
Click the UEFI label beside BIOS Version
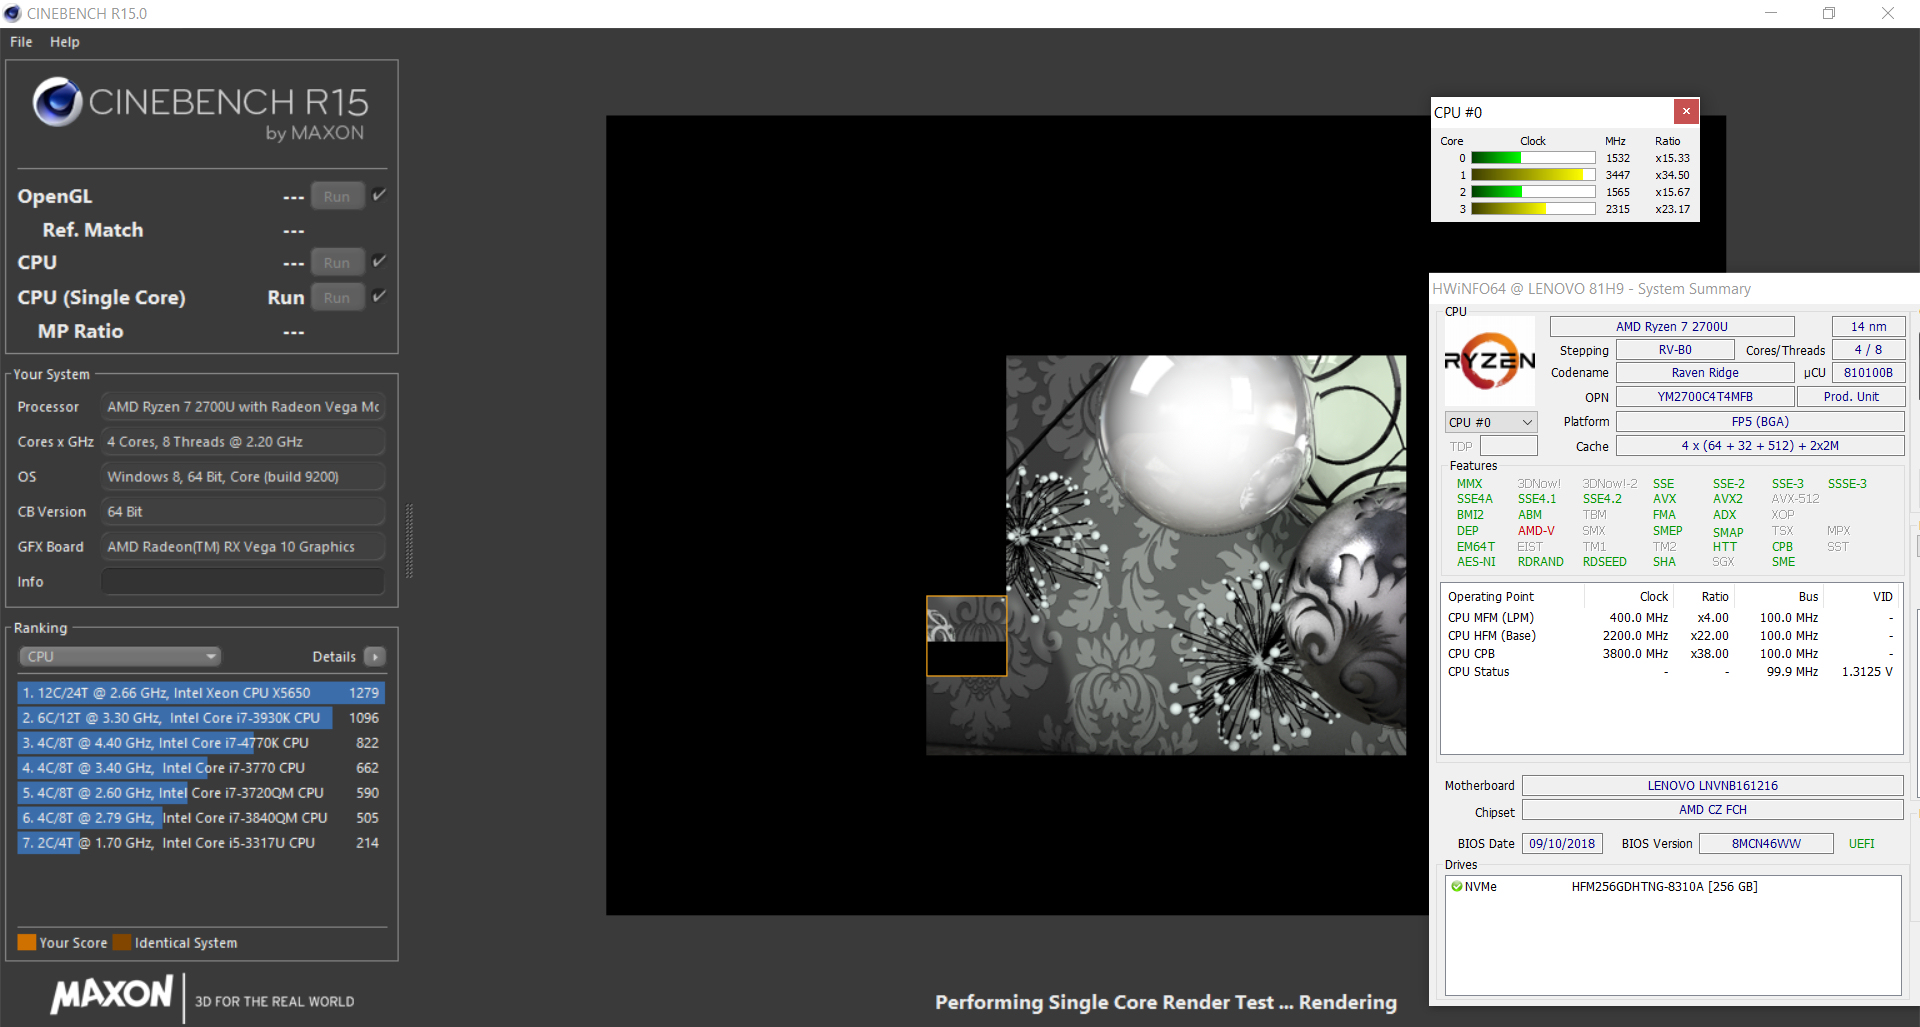click(x=1861, y=843)
